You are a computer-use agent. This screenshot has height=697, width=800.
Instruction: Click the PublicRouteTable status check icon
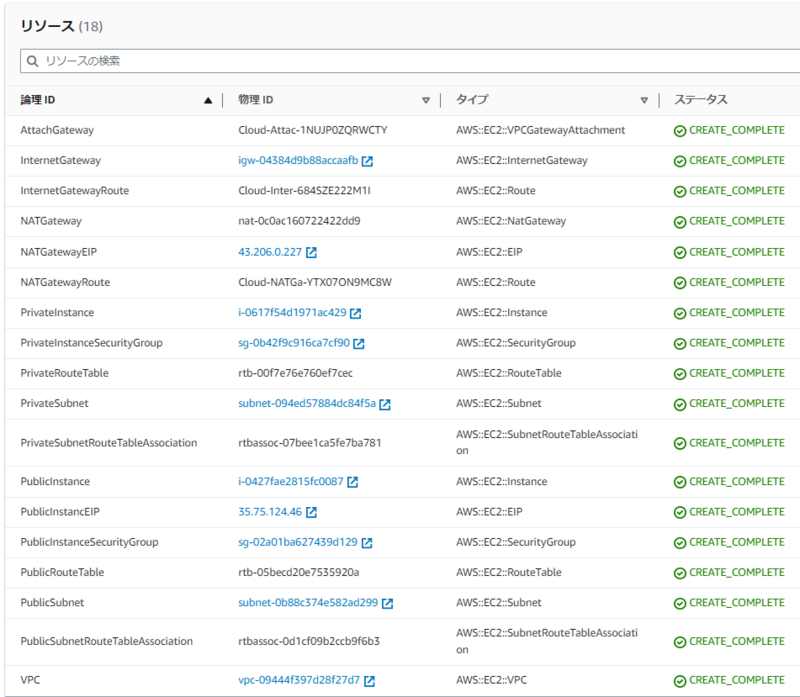[x=680, y=573]
